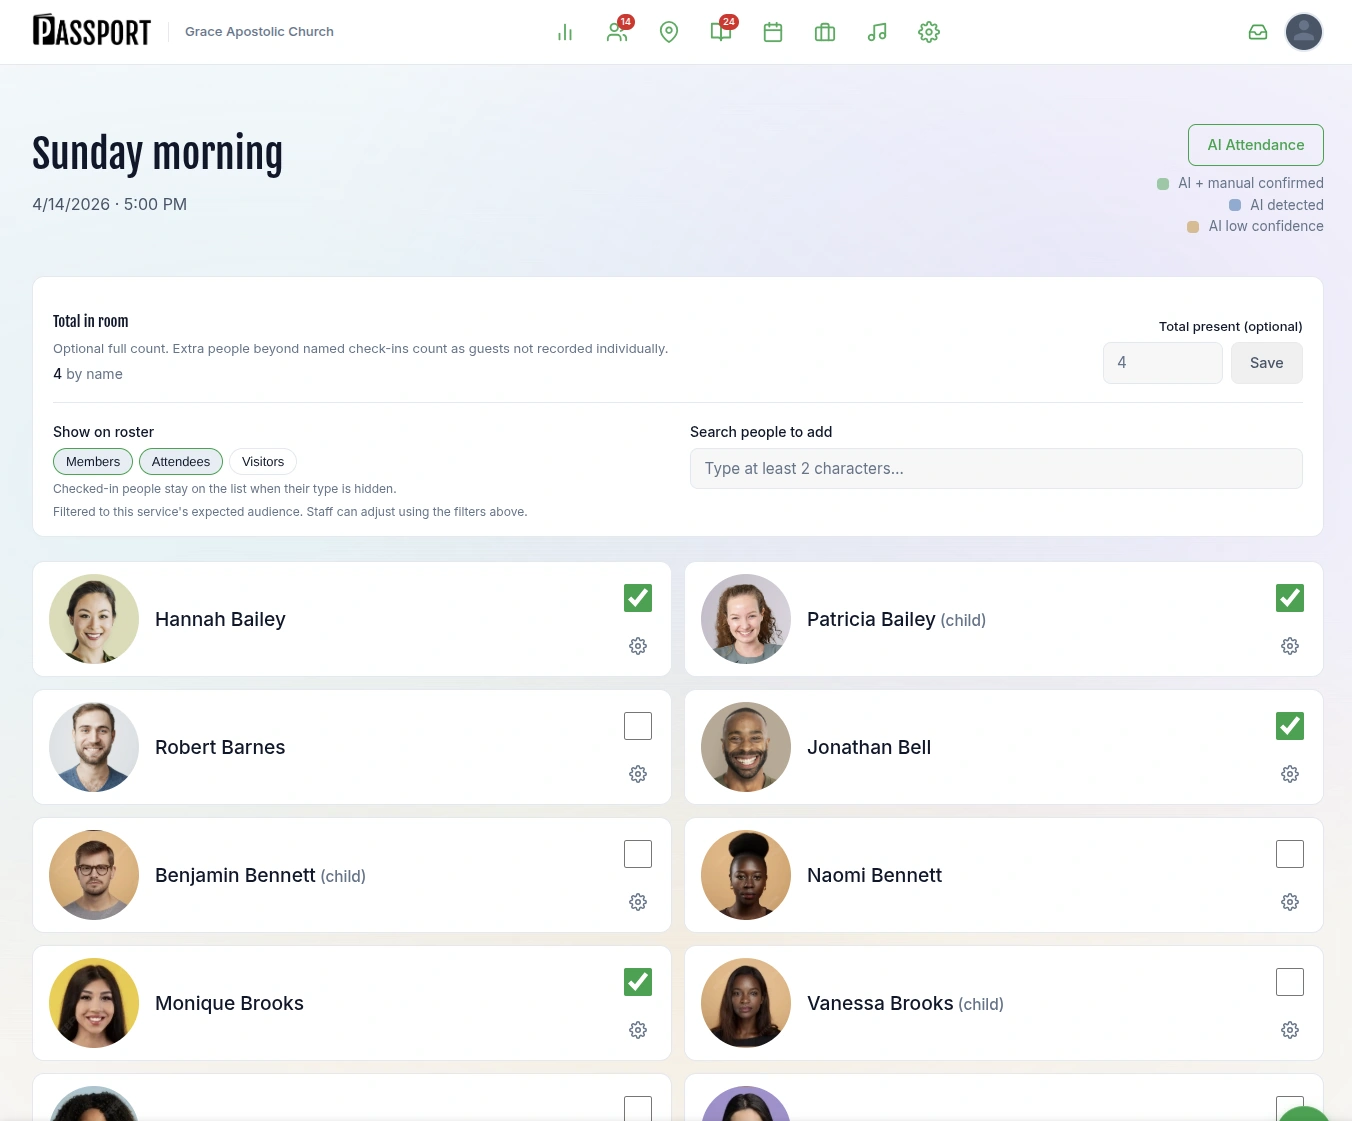Mark Naomi Bennett as present
The width and height of the screenshot is (1352, 1121).
coord(1290,854)
